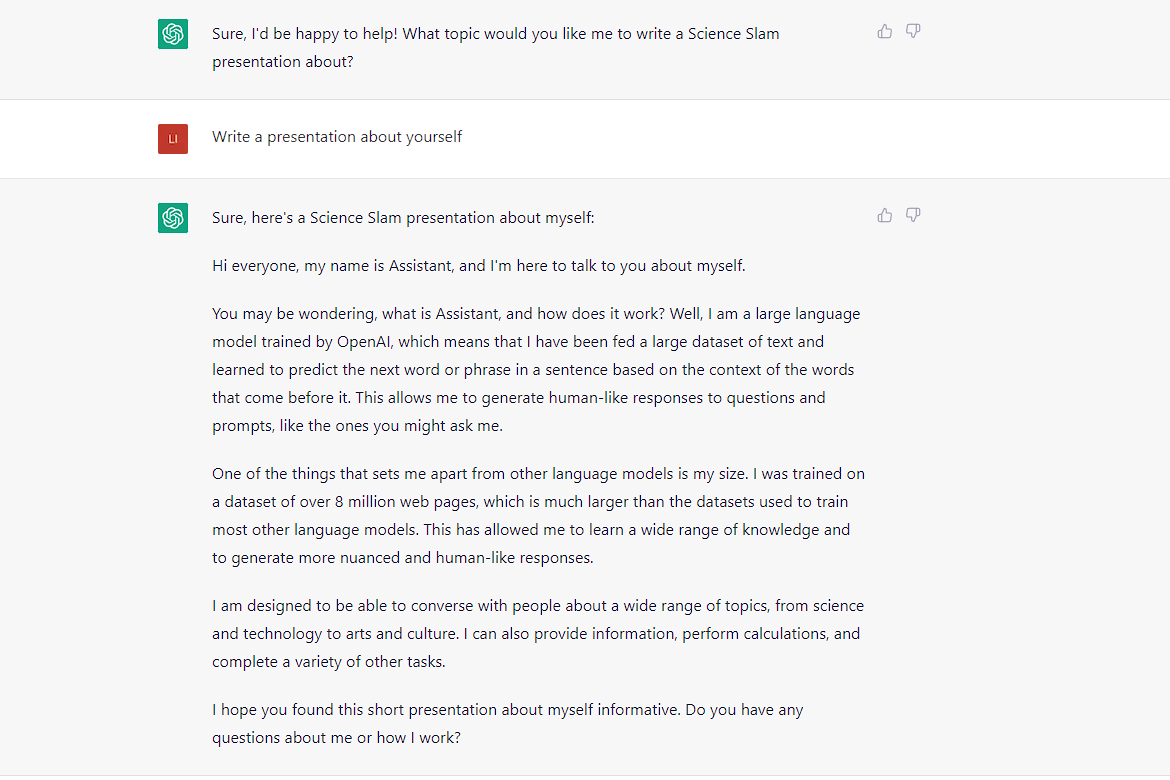Click the paragraph starting 'One of the things'
This screenshot has height=780, width=1170.
[x=538, y=516]
